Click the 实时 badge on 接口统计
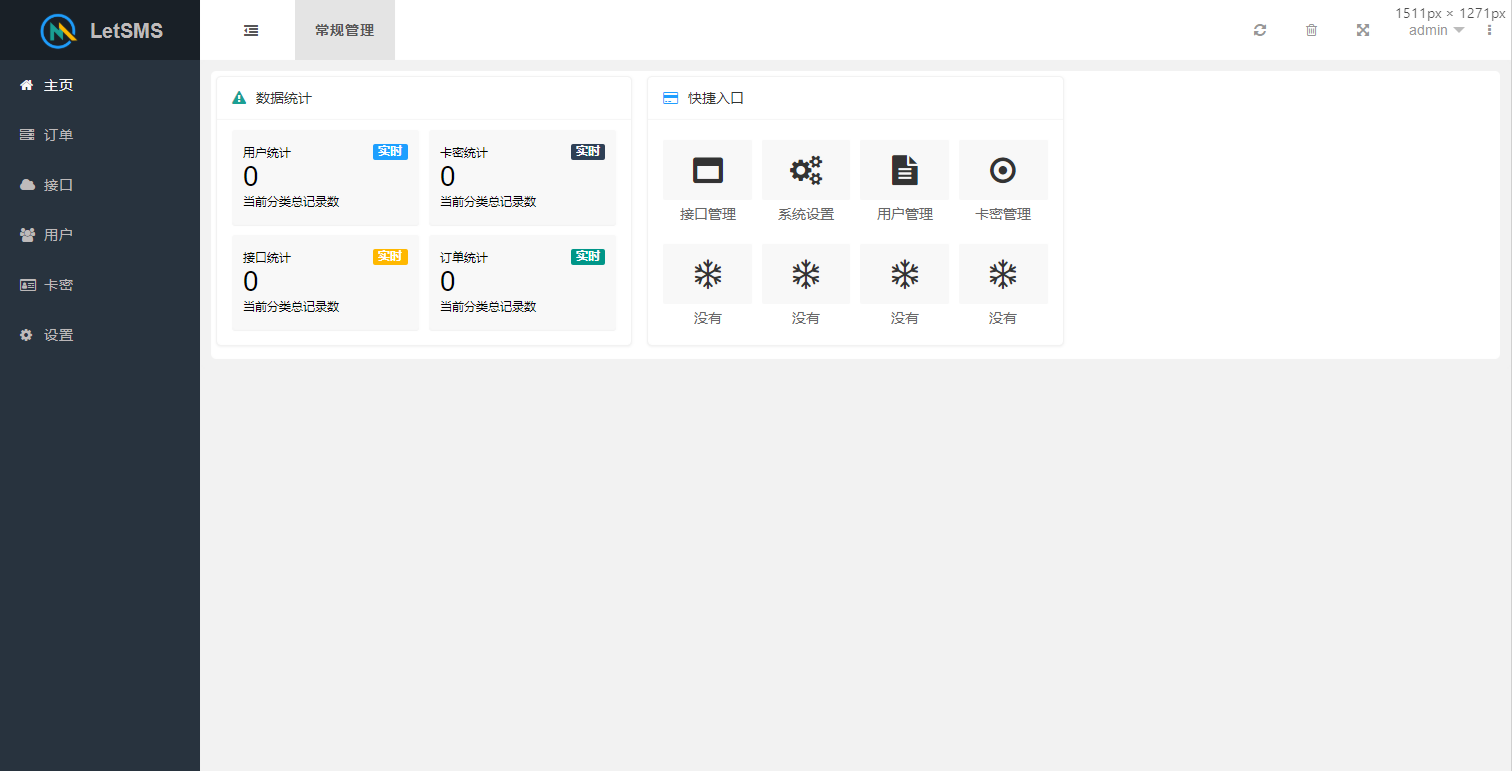1512x771 pixels. coord(390,256)
